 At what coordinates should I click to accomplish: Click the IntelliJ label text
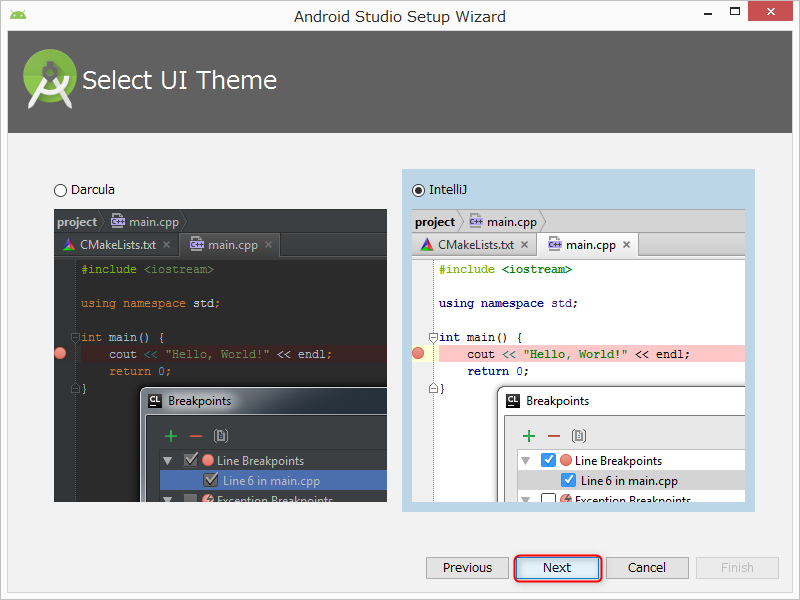coord(448,190)
